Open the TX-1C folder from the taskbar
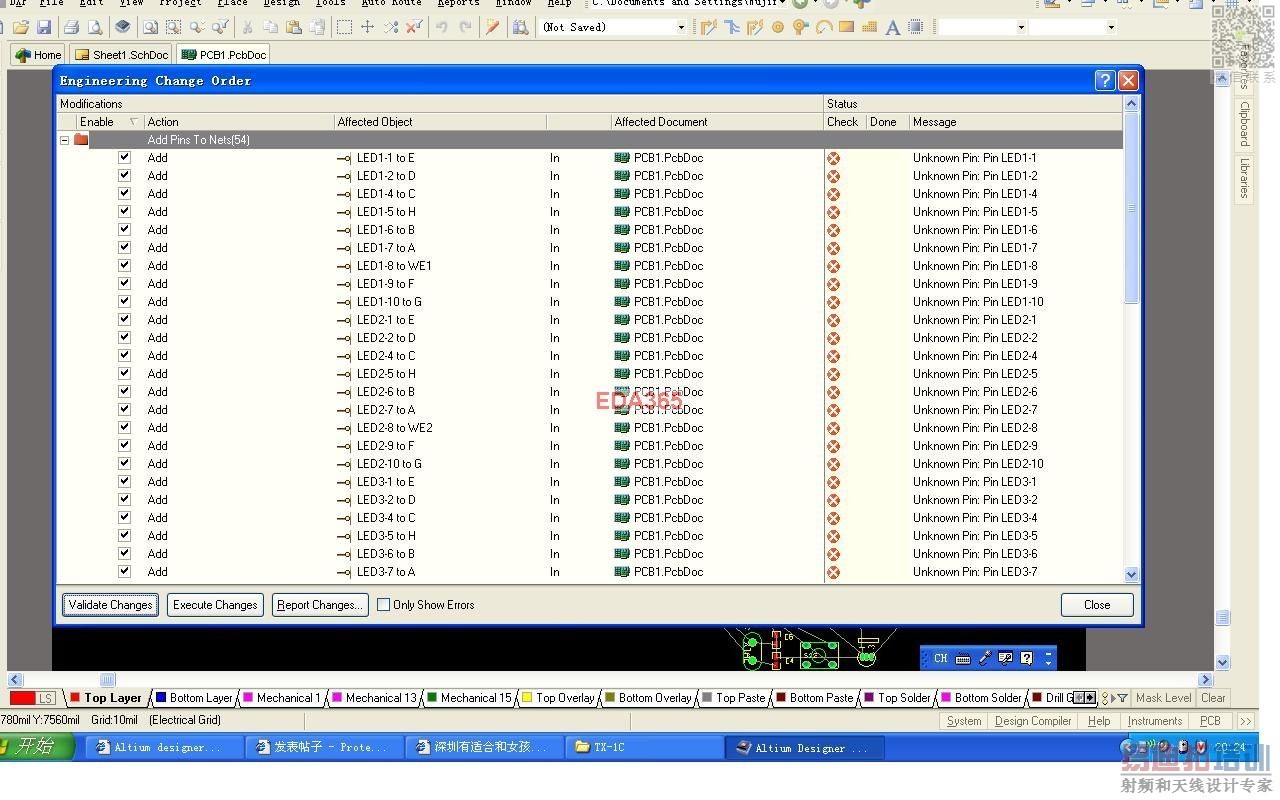 [x=643, y=747]
